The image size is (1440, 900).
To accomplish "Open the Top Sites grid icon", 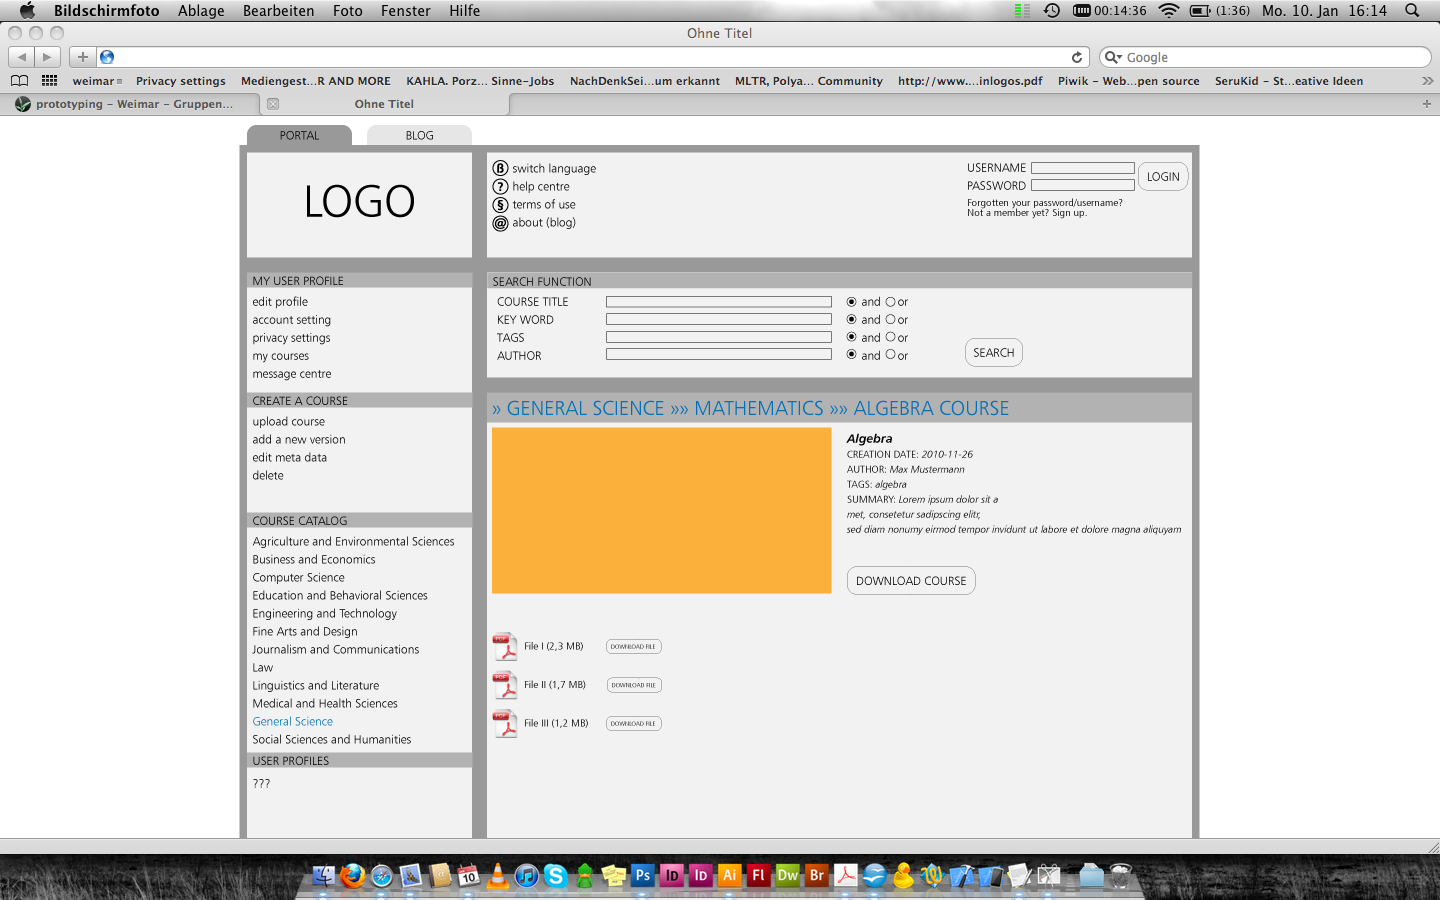I will pyautogui.click(x=49, y=81).
